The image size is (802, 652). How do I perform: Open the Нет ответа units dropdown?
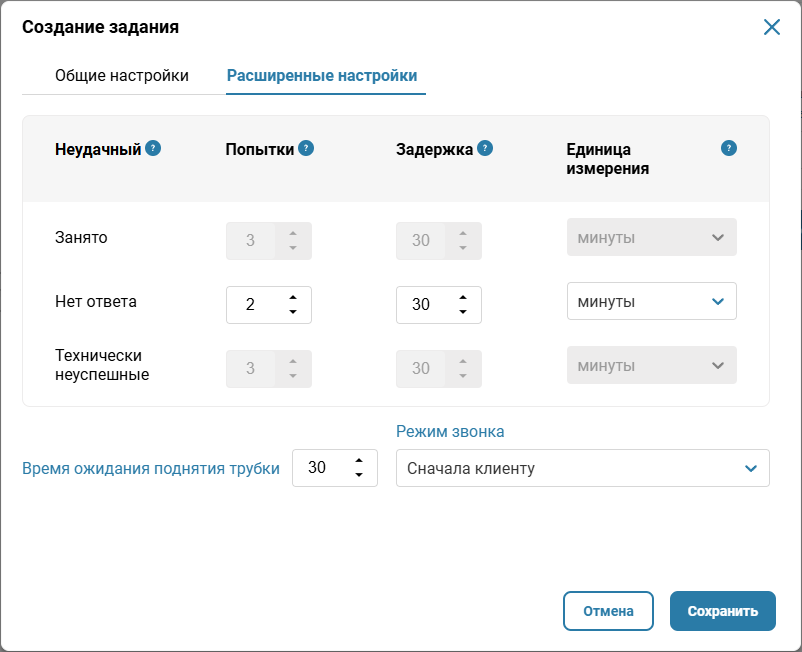tap(652, 301)
